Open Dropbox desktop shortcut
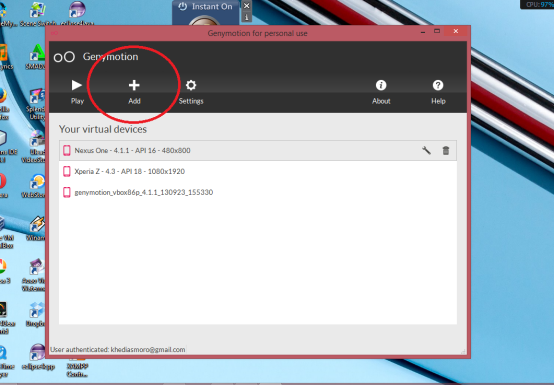The width and height of the screenshot is (554, 385). 36,314
